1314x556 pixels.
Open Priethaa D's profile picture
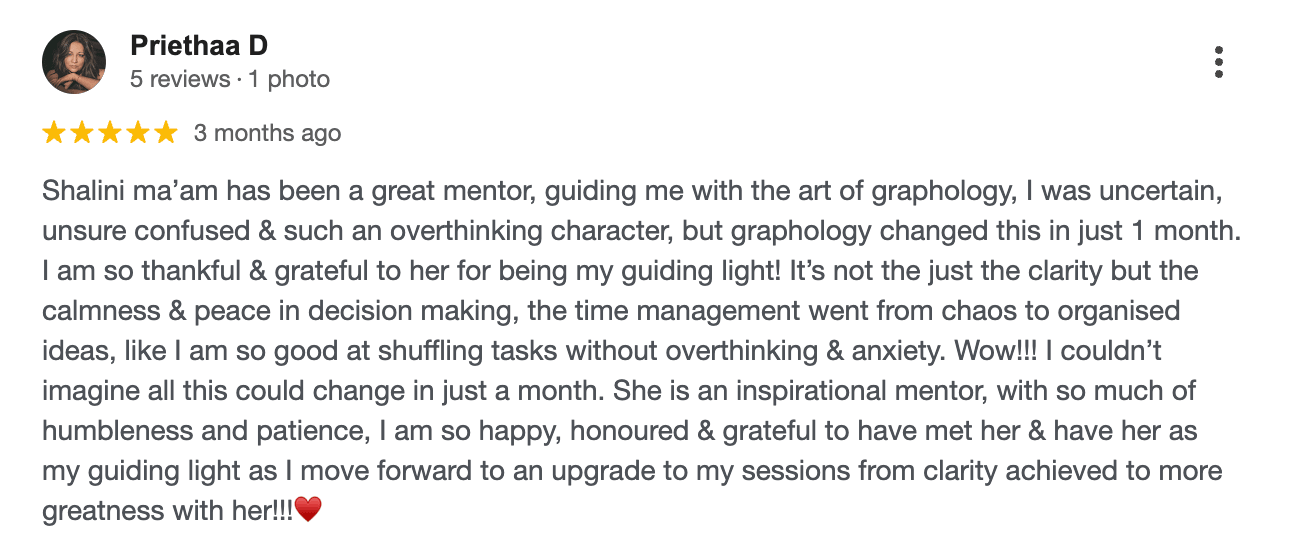(74, 62)
